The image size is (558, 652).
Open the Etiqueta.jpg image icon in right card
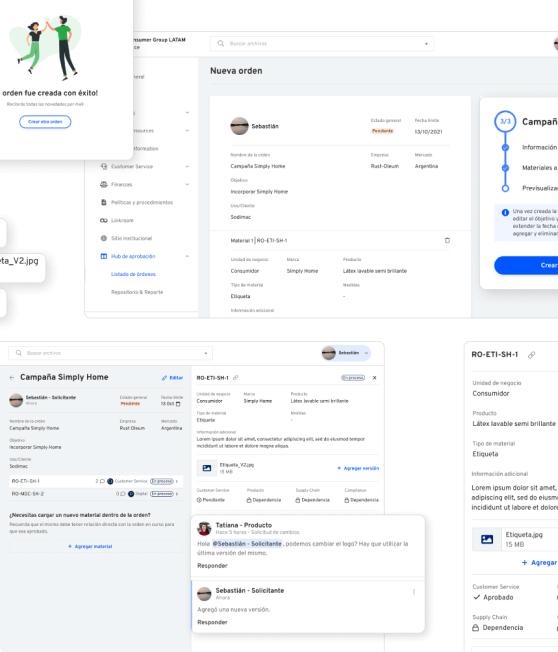[x=486, y=539]
